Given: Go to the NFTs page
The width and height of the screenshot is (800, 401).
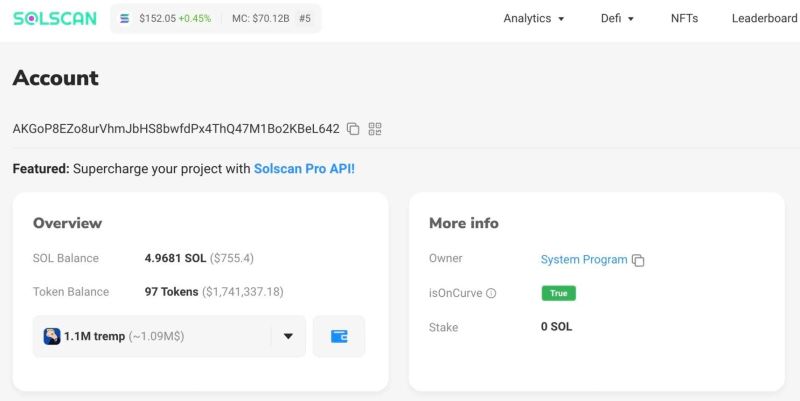Looking at the screenshot, I should coord(685,18).
